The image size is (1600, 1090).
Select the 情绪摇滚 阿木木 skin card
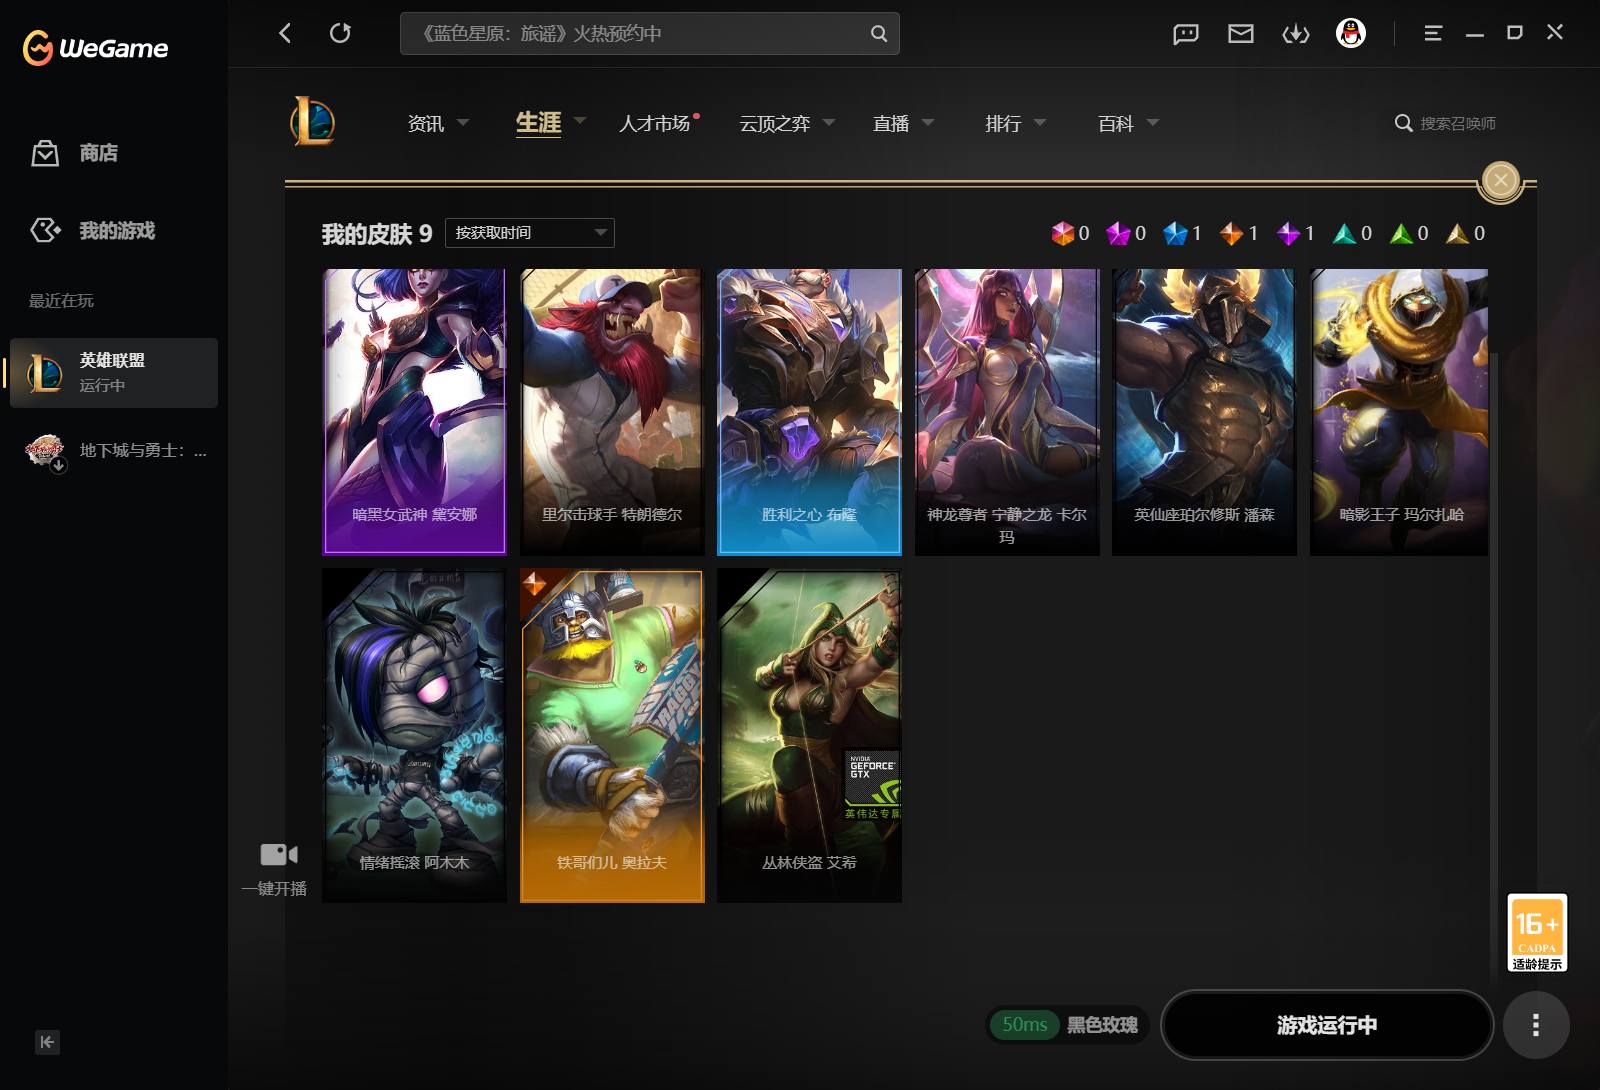tap(414, 736)
